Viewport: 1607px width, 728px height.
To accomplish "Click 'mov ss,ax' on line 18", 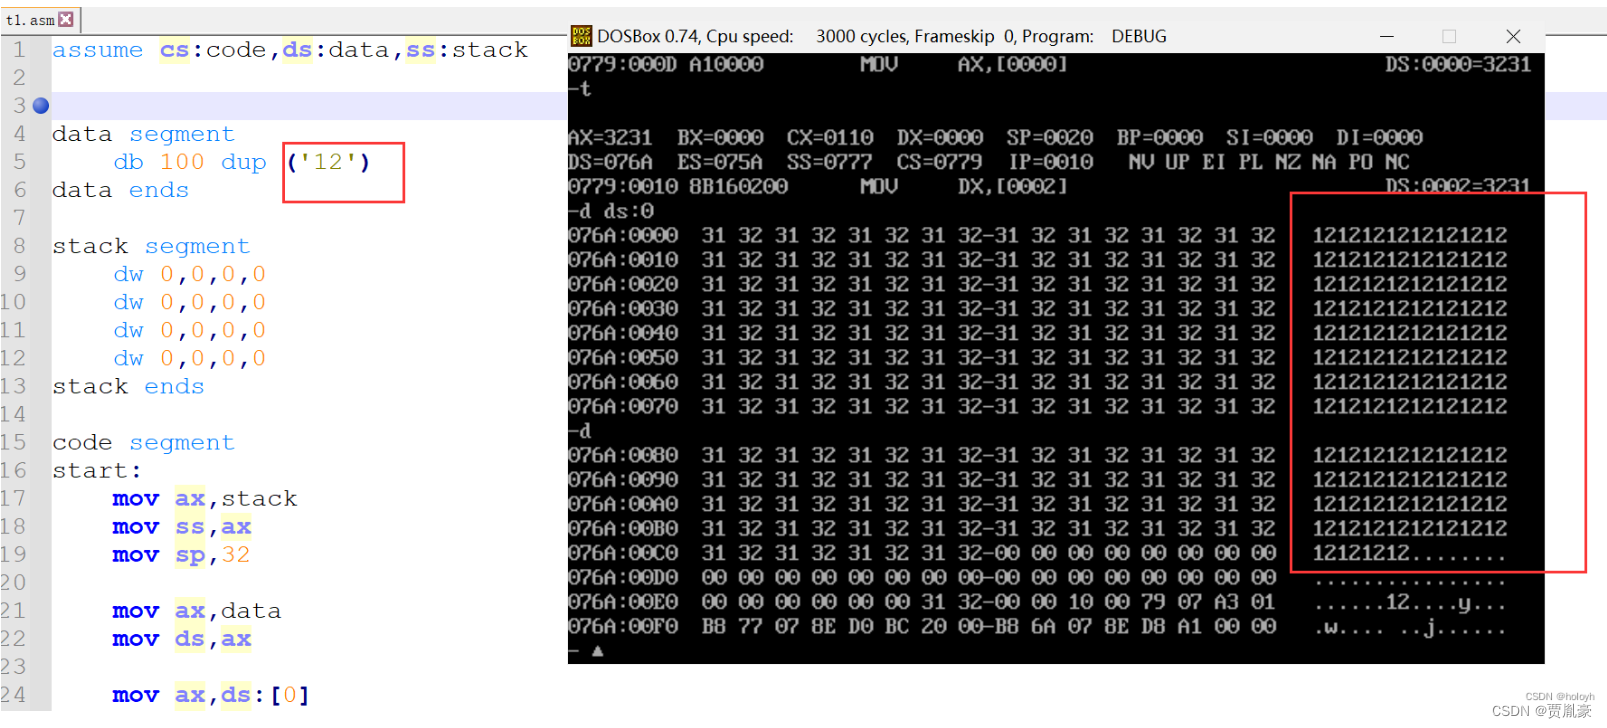I will coord(182,526).
